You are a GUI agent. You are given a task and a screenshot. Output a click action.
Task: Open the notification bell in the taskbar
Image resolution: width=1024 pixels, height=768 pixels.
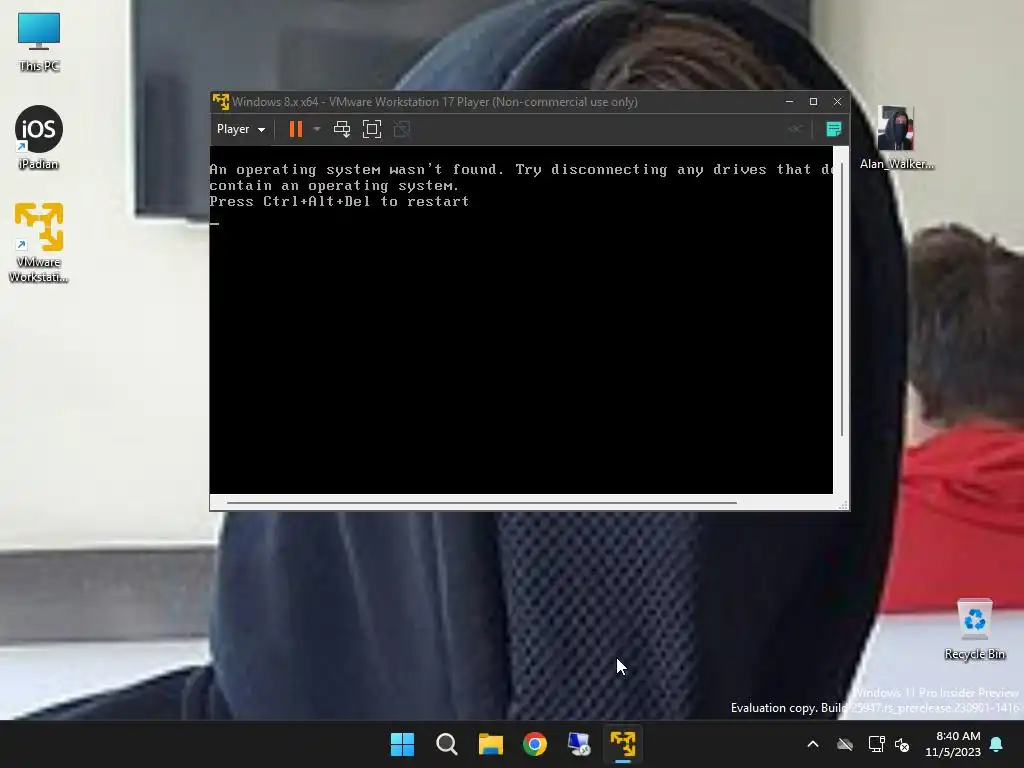click(x=997, y=744)
